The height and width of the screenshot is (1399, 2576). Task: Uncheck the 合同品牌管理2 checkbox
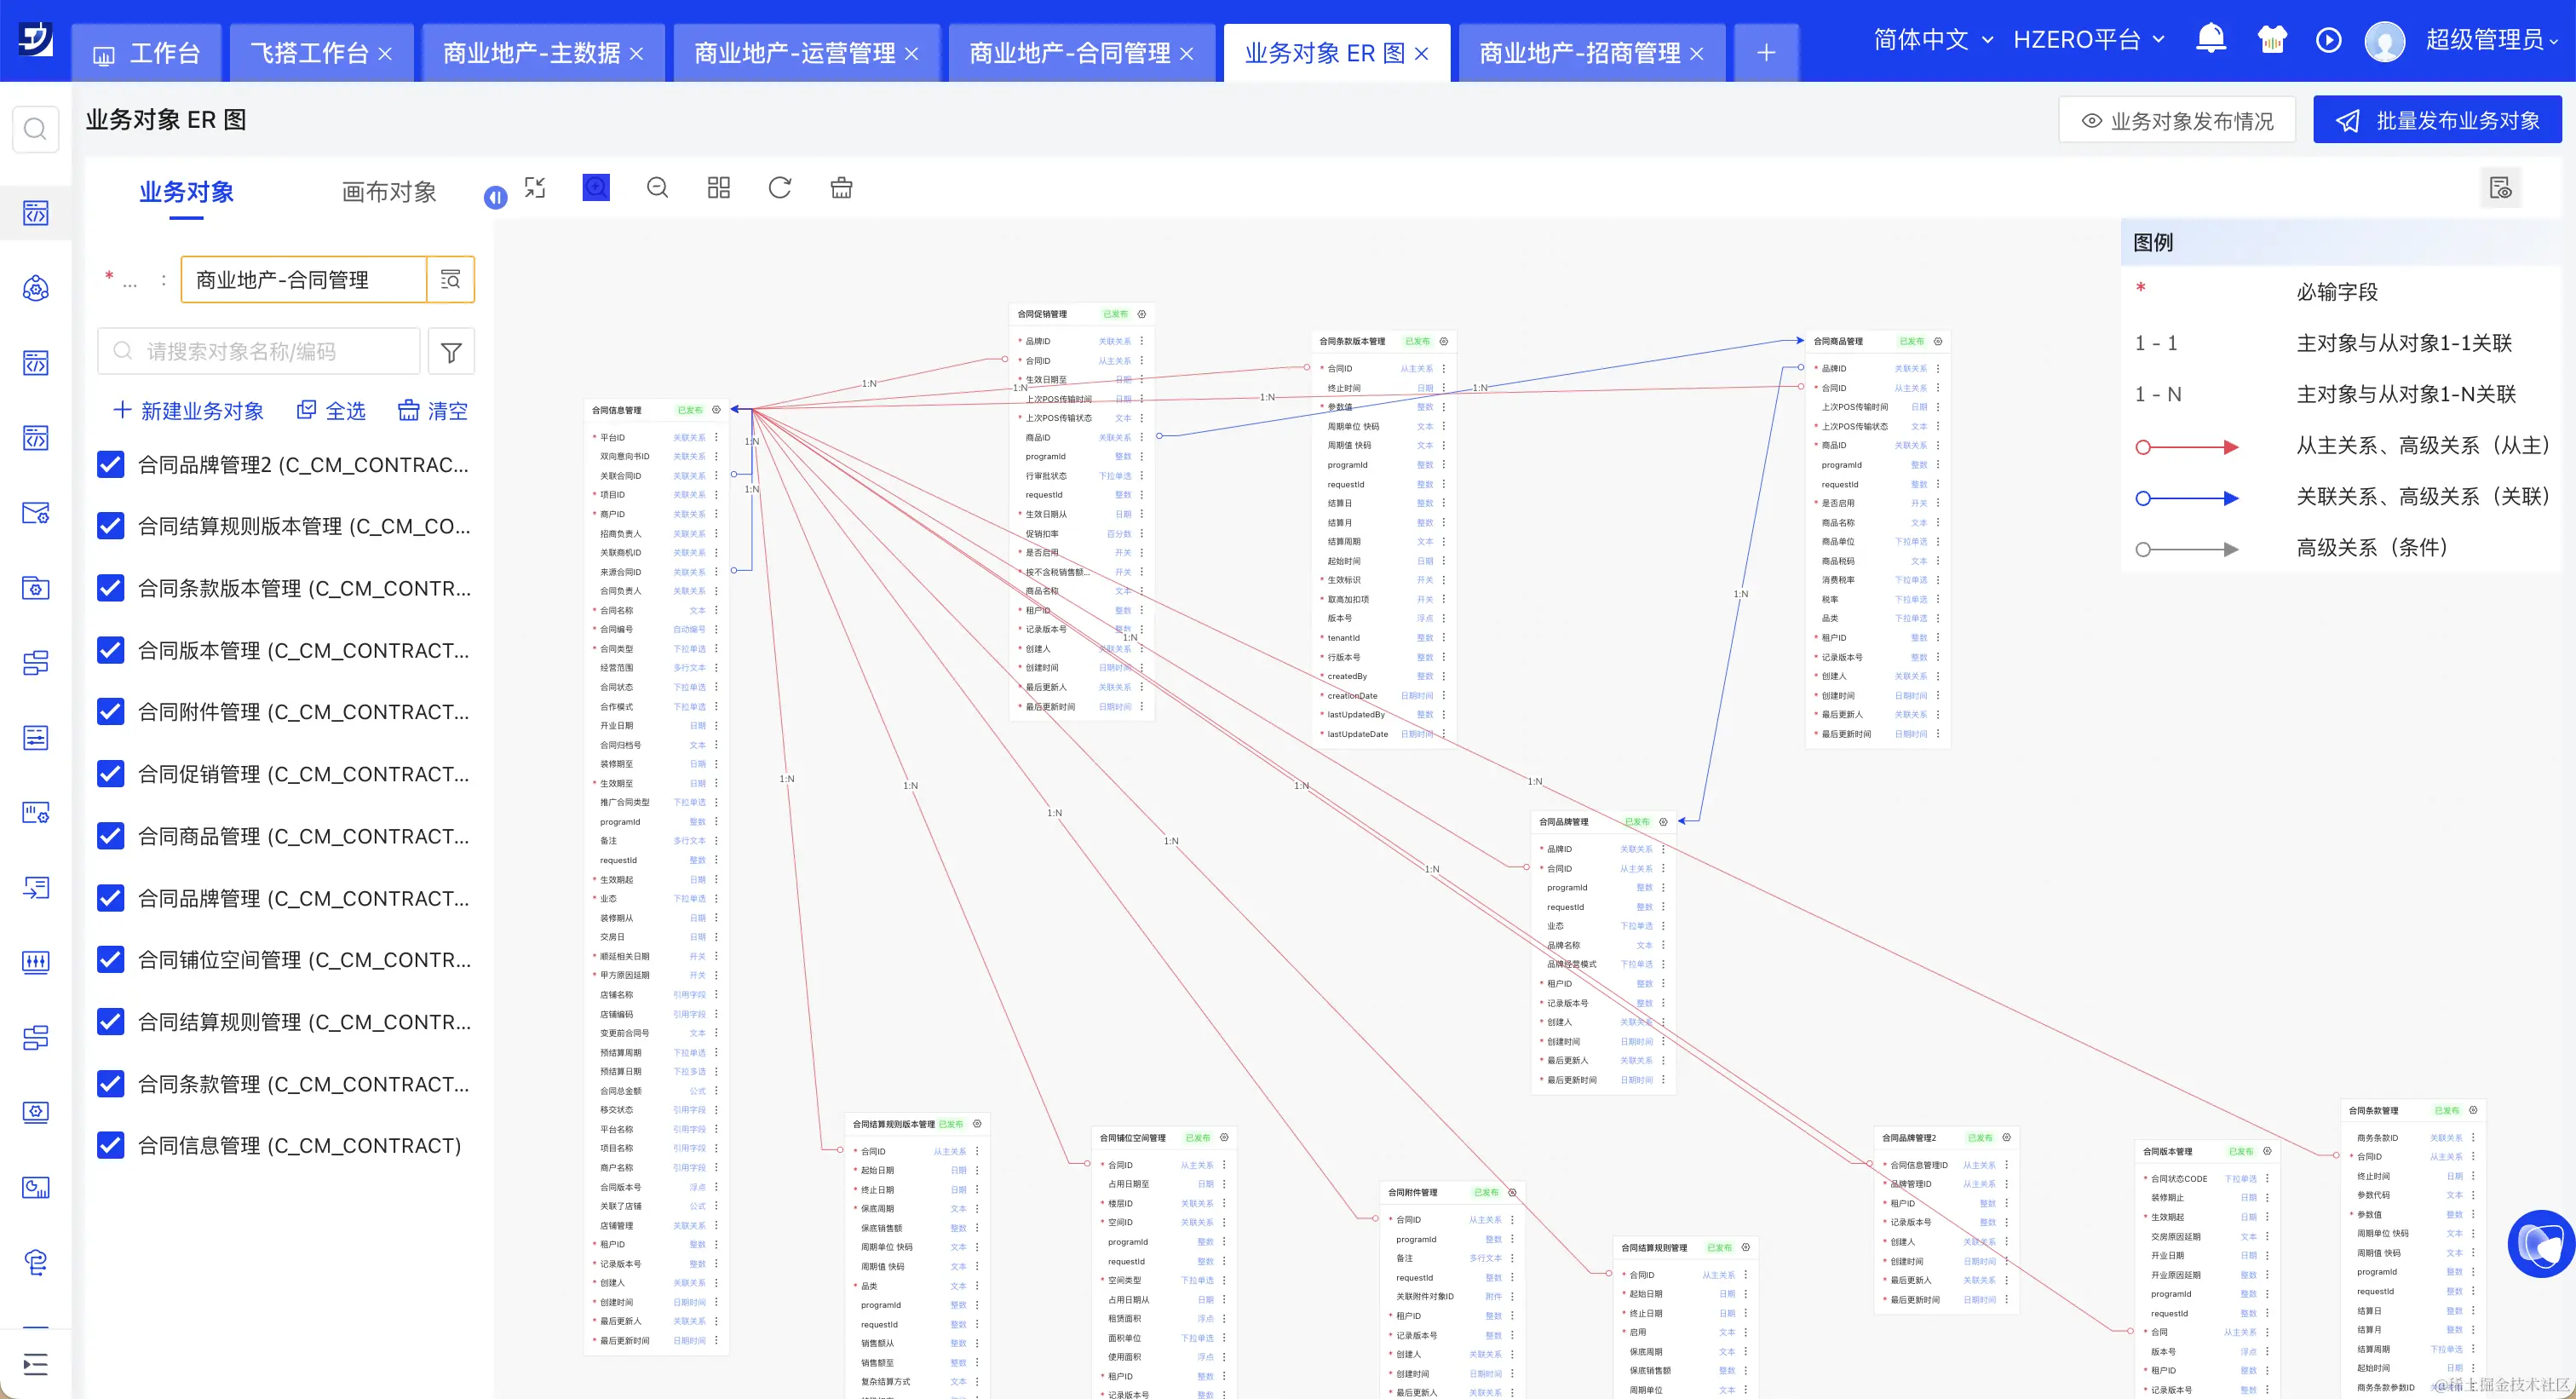click(x=111, y=465)
